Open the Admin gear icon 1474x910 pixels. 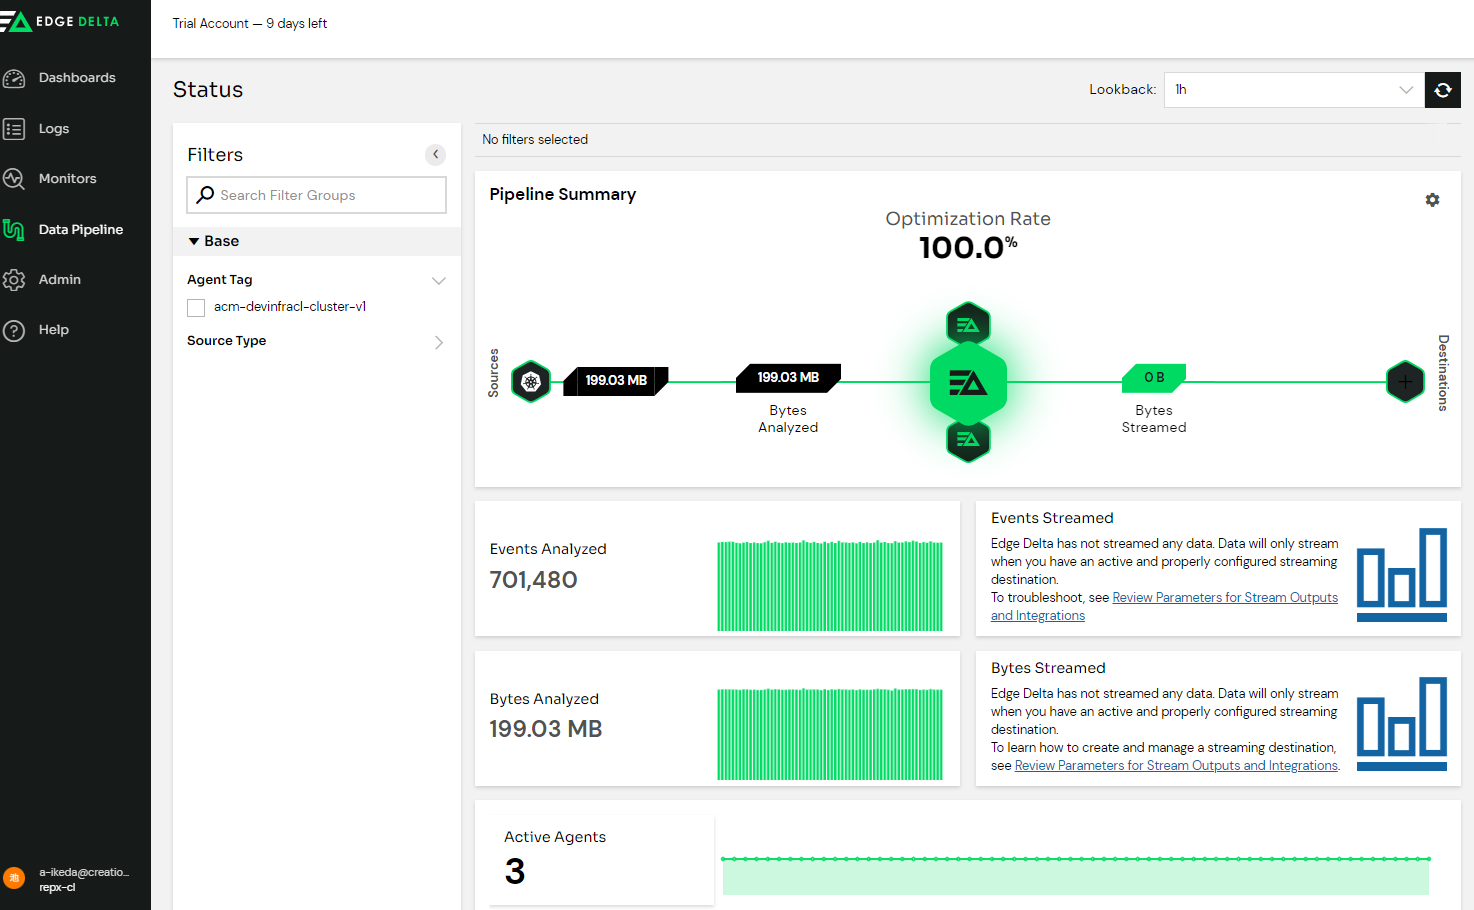point(14,280)
